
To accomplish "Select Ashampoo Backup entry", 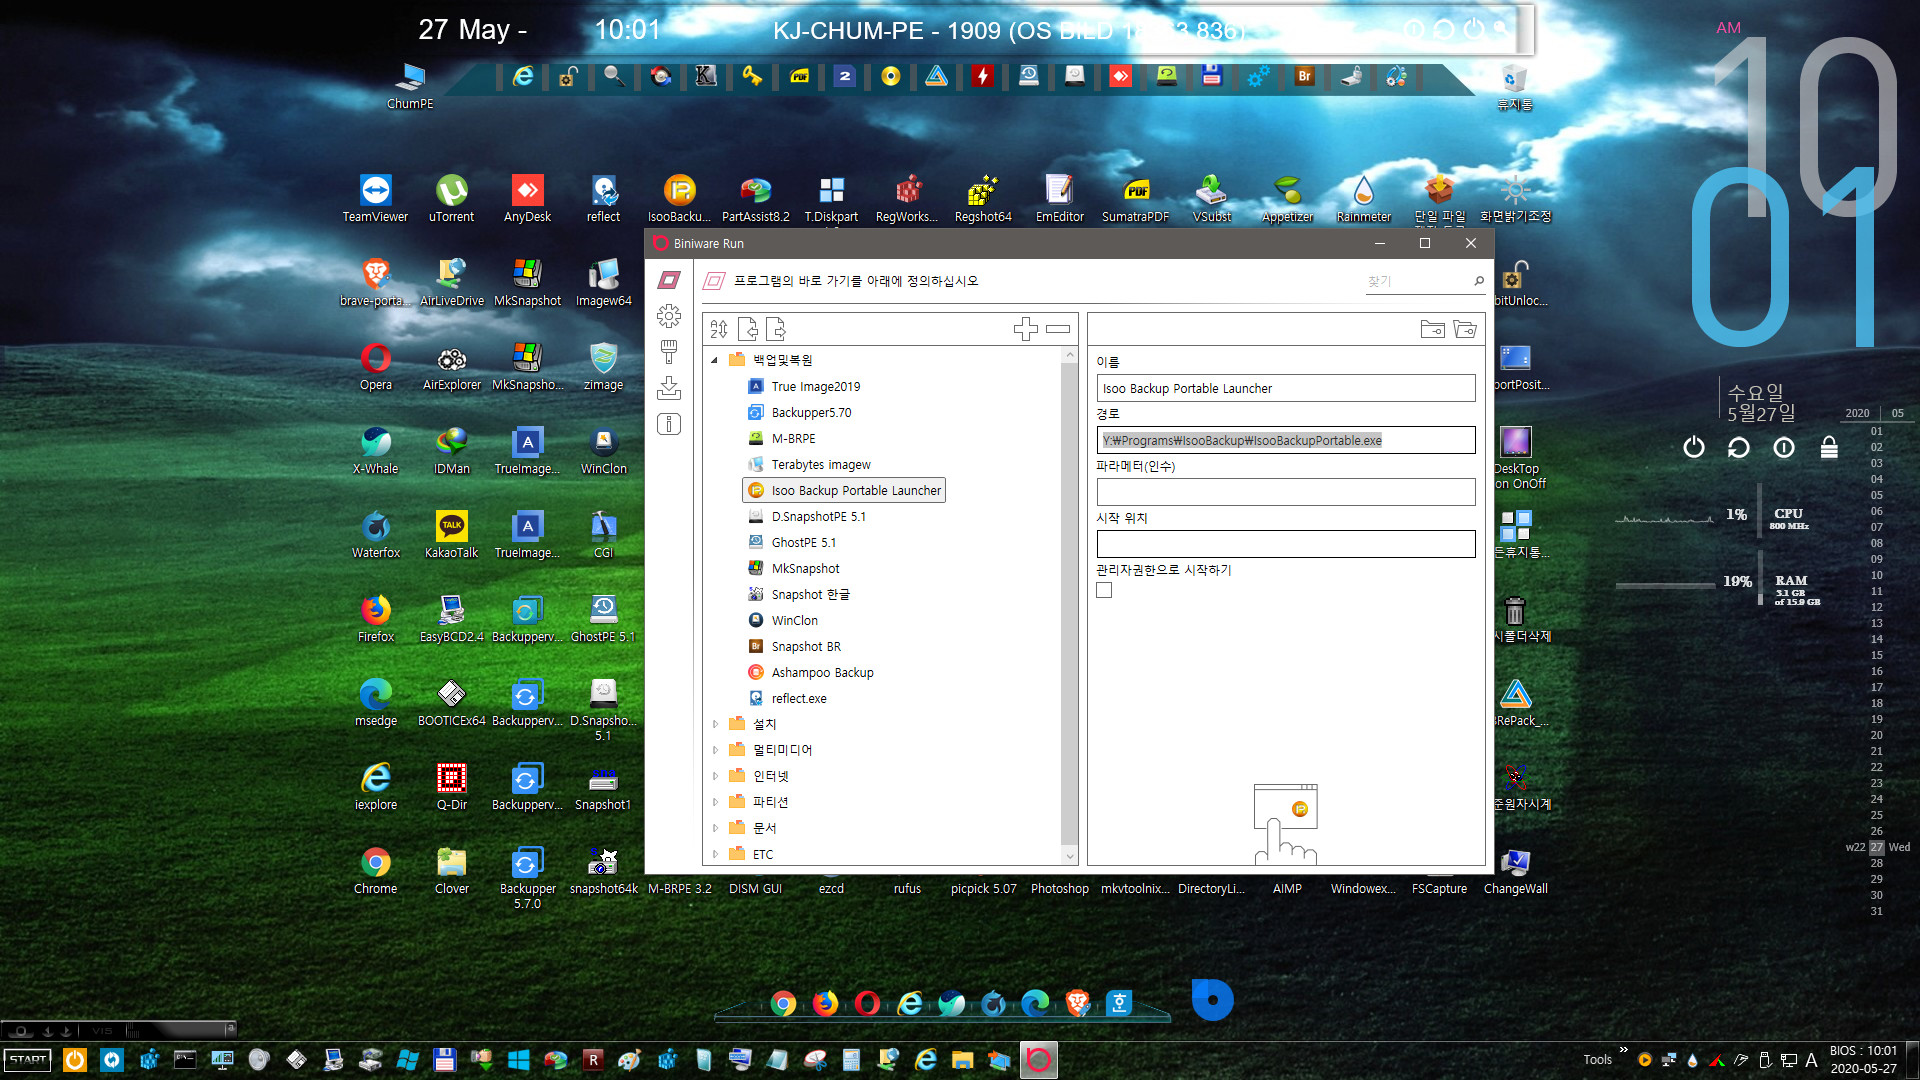I will pos(811,673).
